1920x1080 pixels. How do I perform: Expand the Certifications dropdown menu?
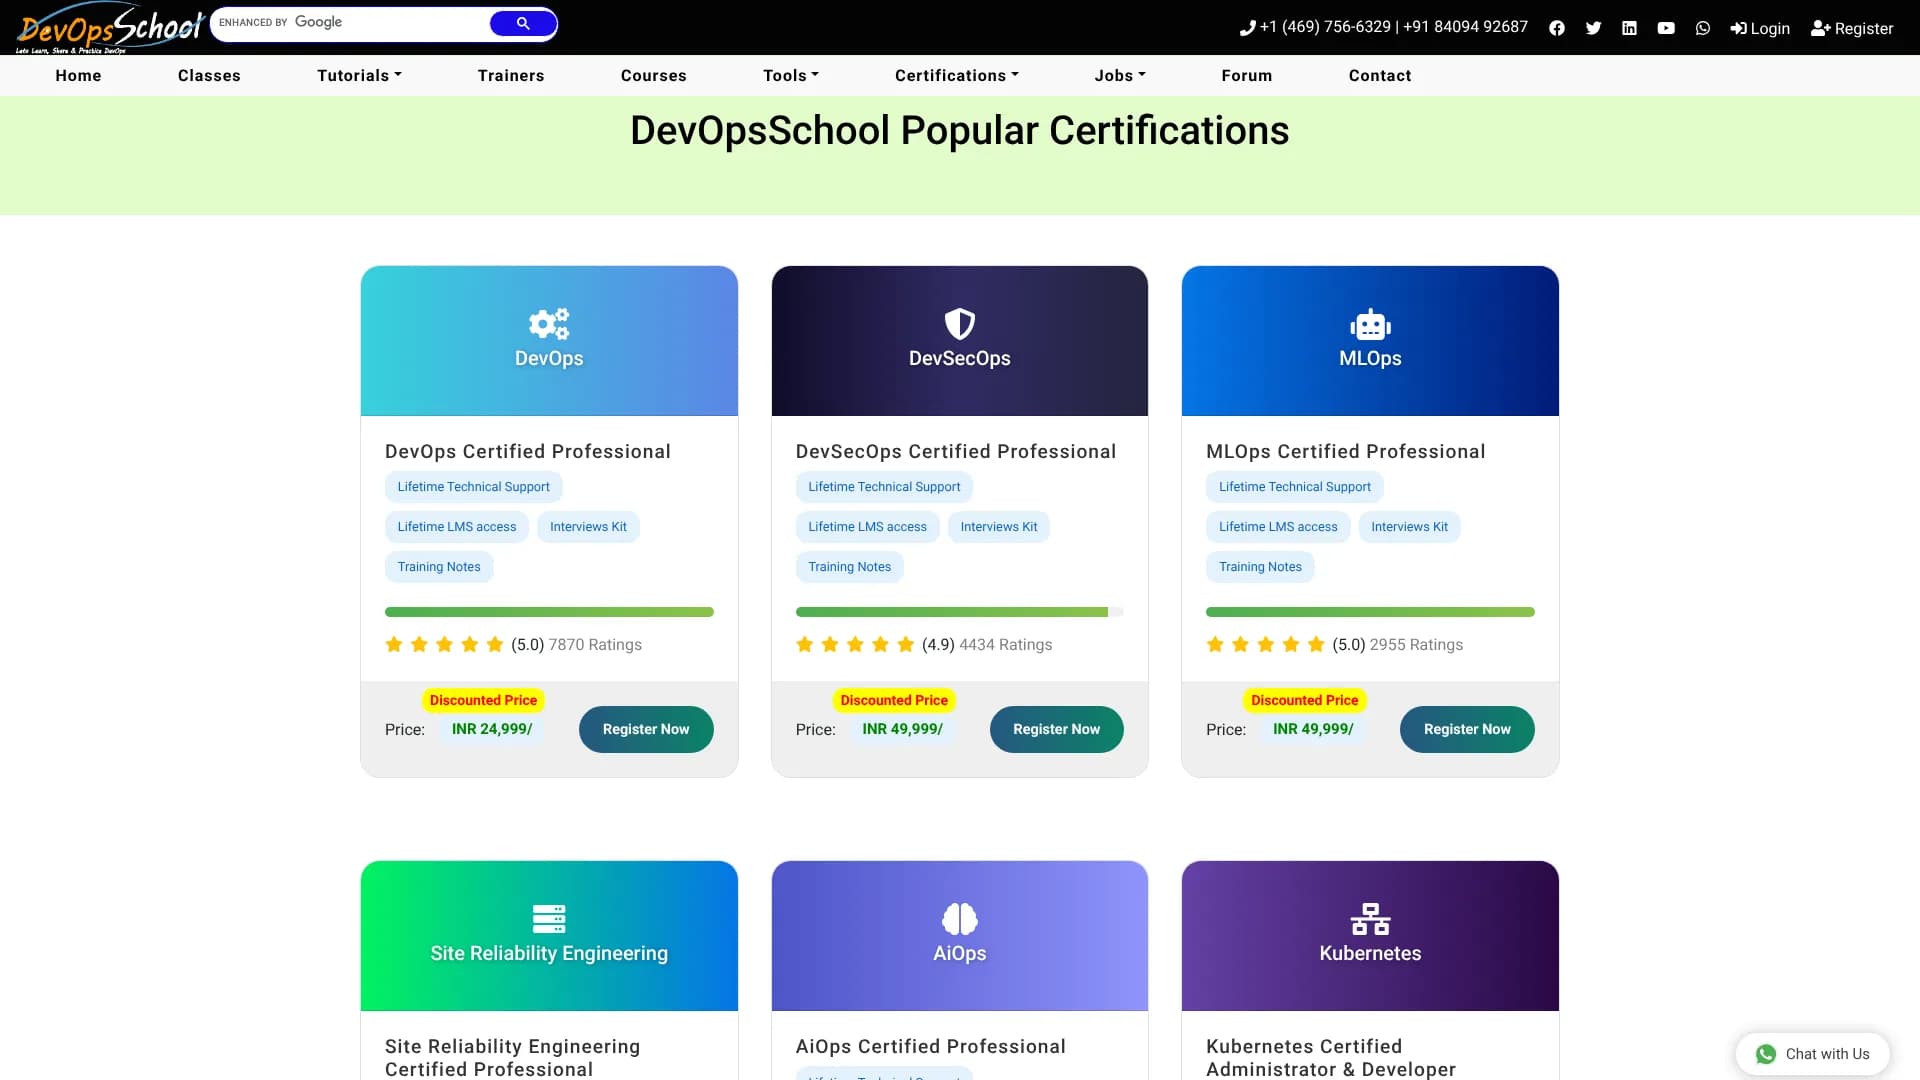point(957,75)
